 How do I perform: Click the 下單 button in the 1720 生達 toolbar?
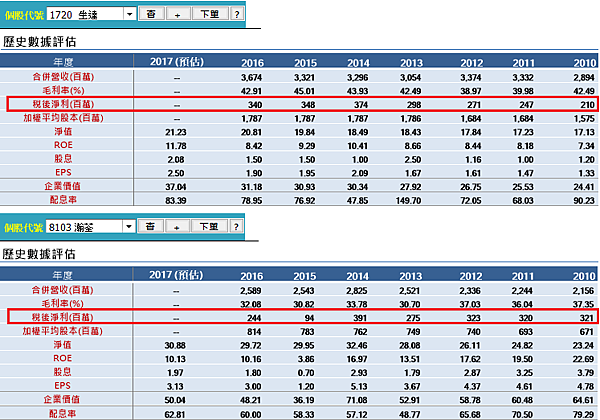(x=210, y=14)
